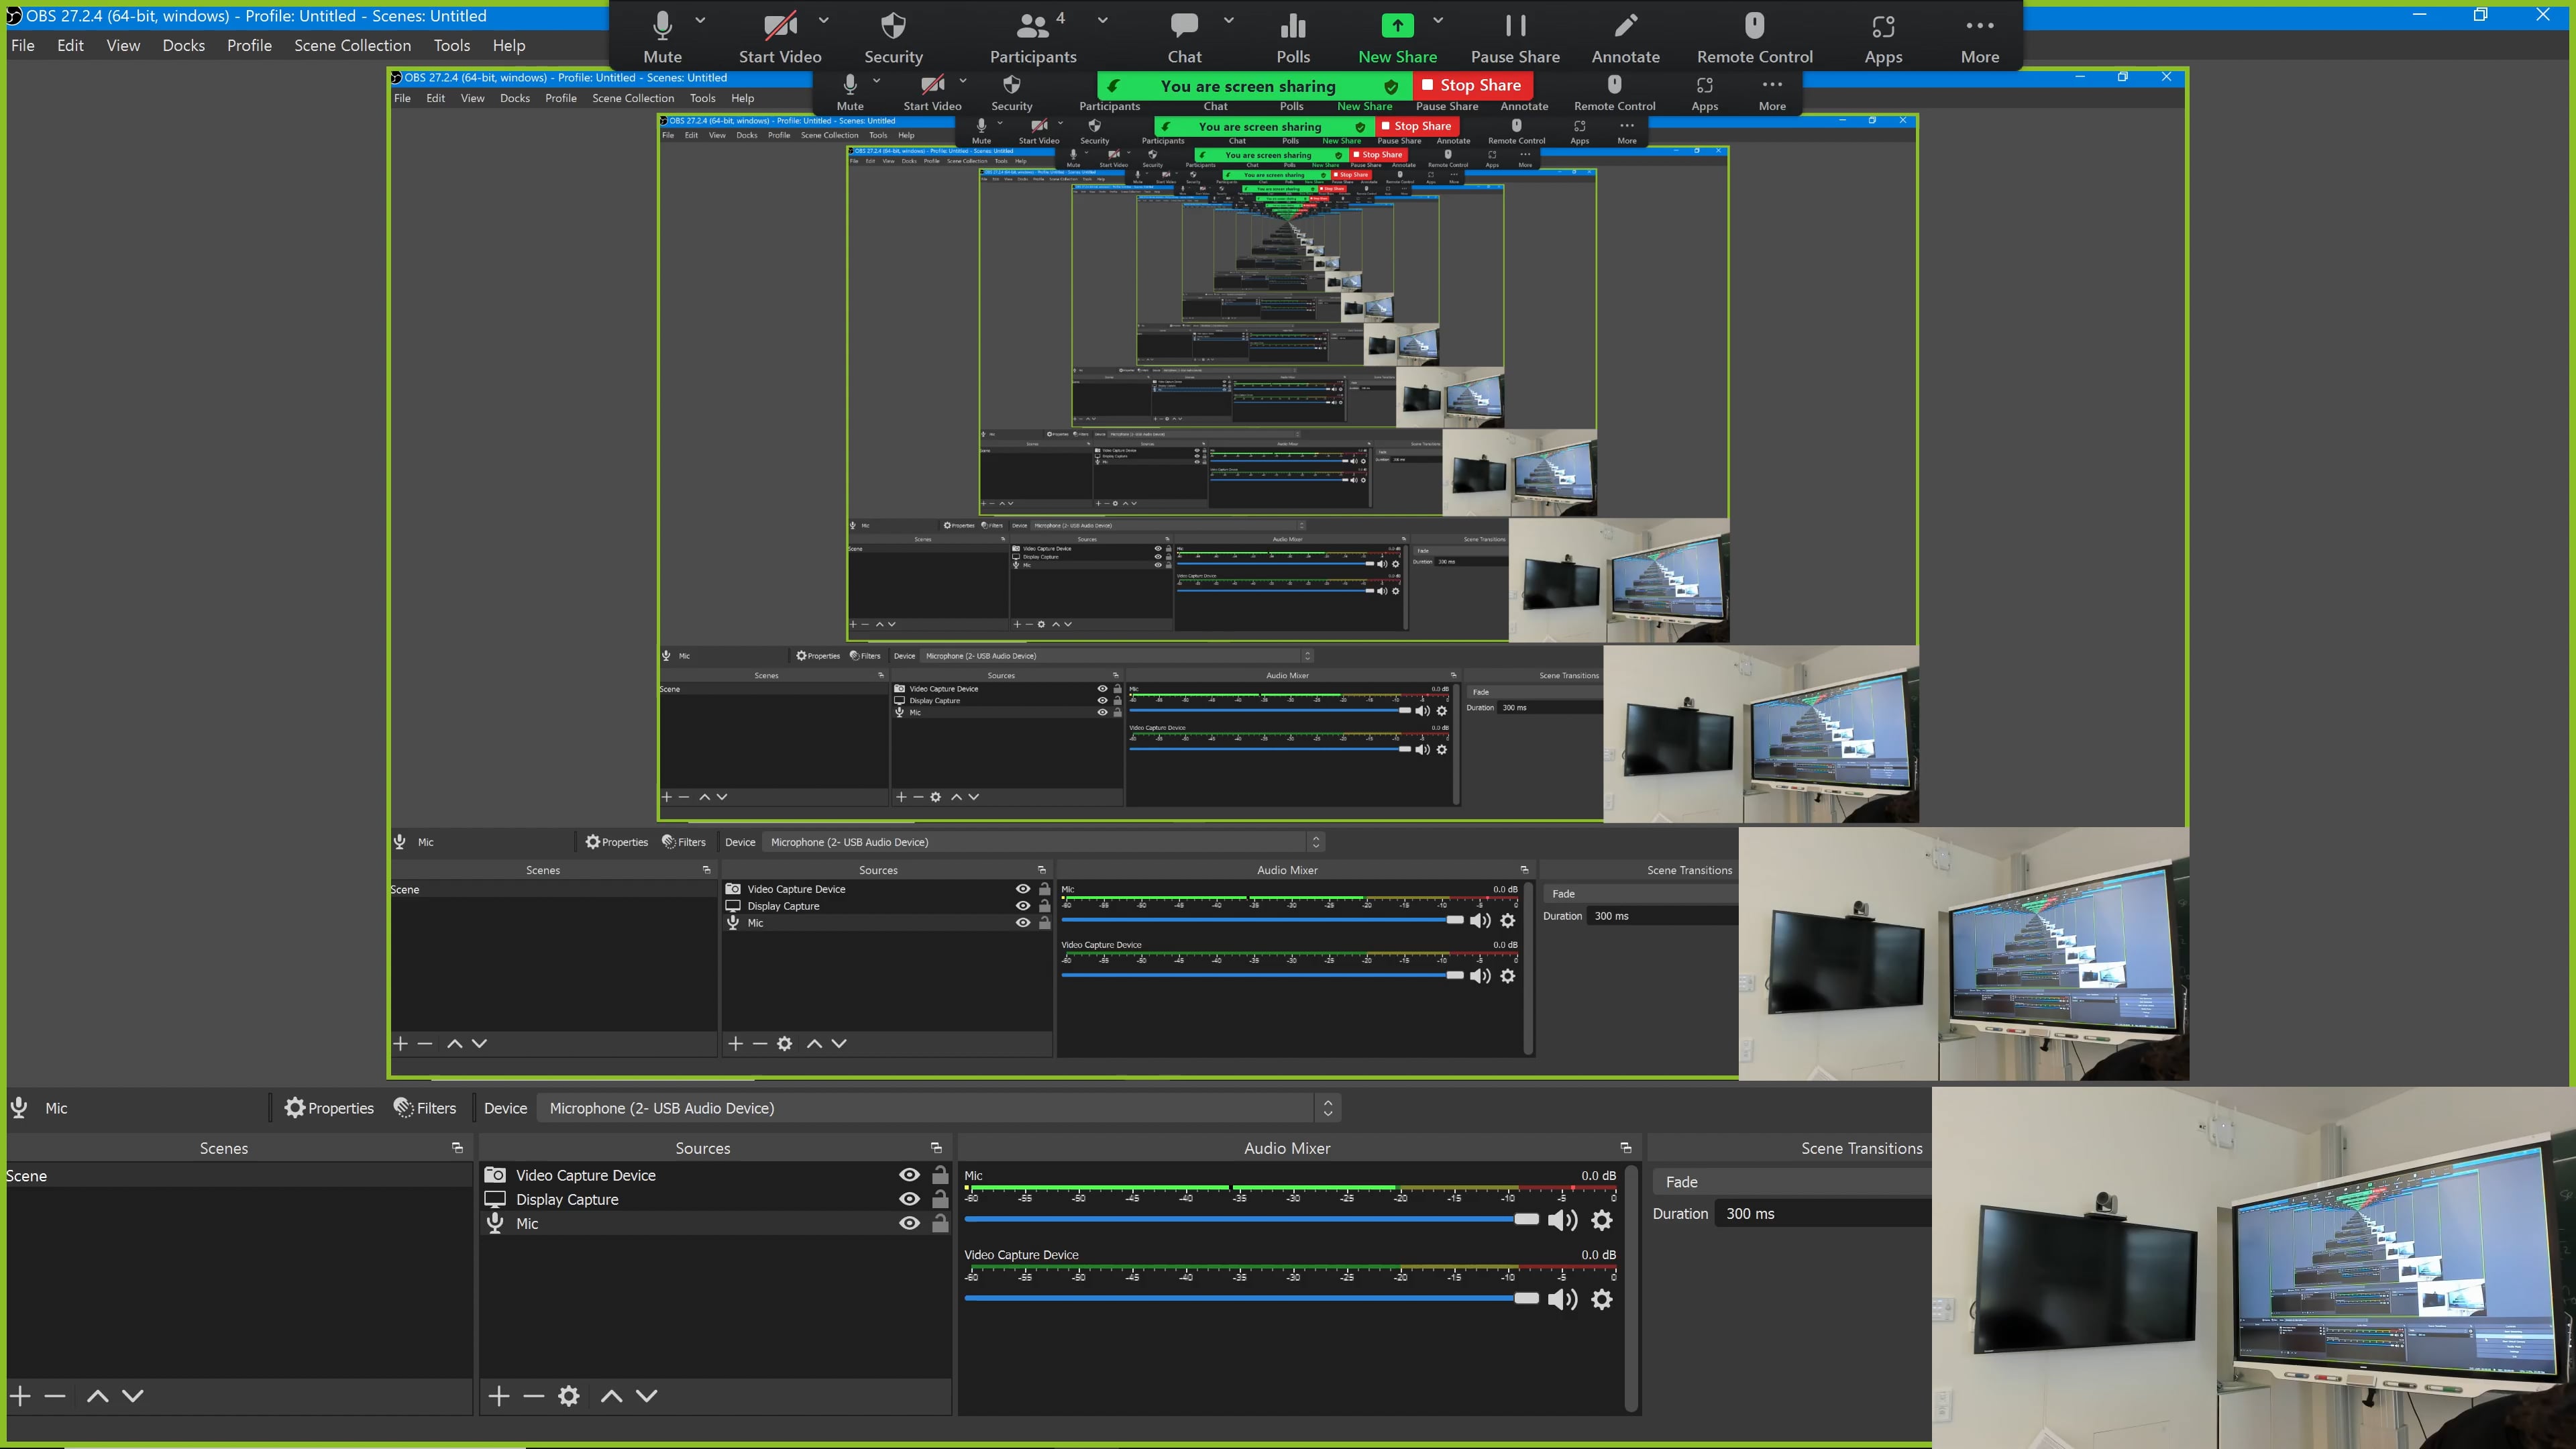Add a new source with plus button
This screenshot has height=1449, width=2576.
pos(499,1396)
